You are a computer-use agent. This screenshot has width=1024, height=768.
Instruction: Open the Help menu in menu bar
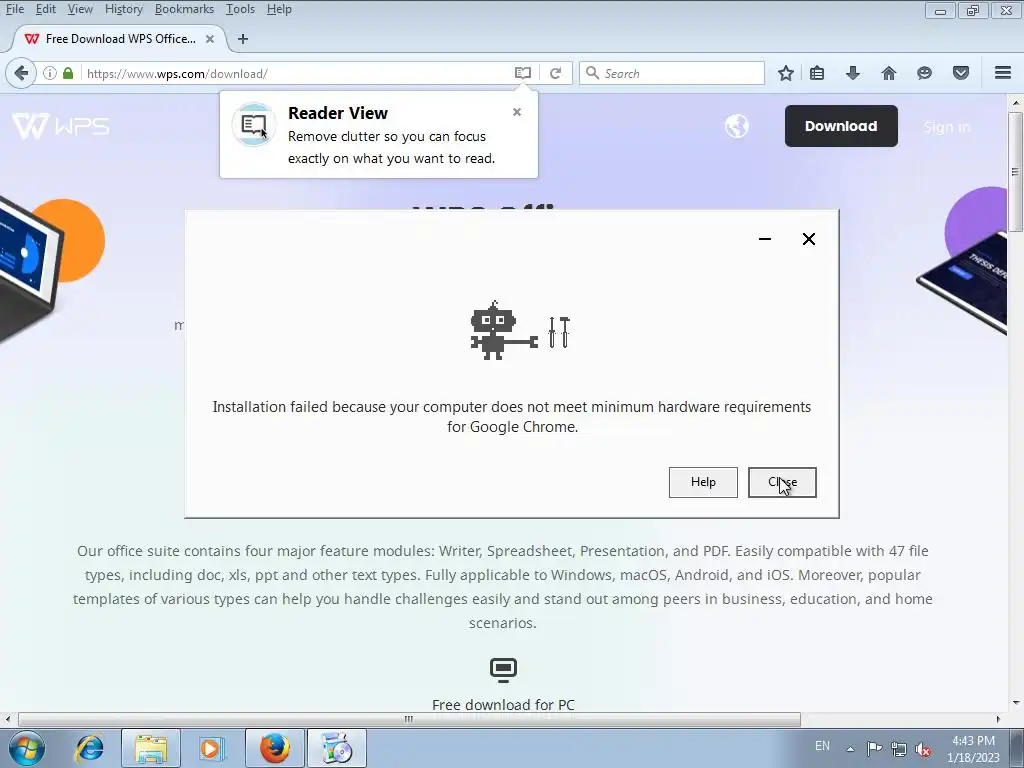click(x=279, y=9)
